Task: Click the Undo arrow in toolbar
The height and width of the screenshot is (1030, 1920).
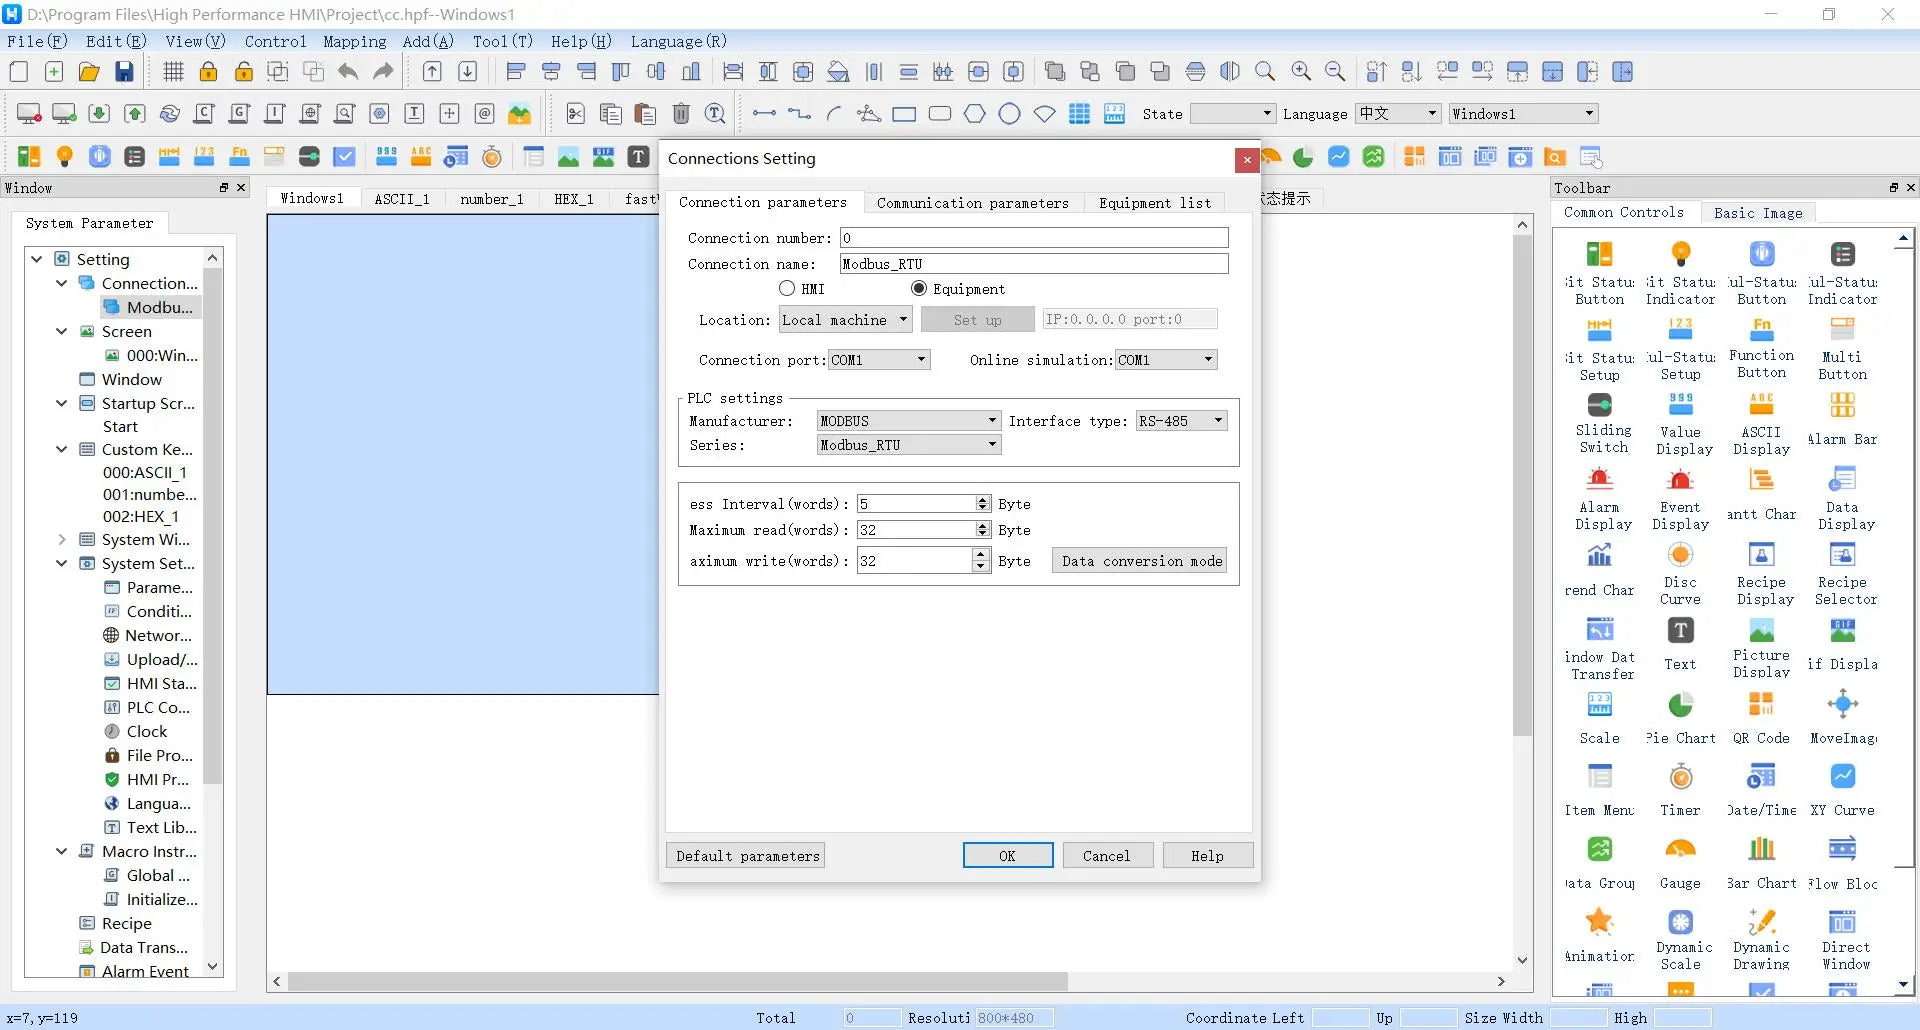Action: [x=348, y=72]
